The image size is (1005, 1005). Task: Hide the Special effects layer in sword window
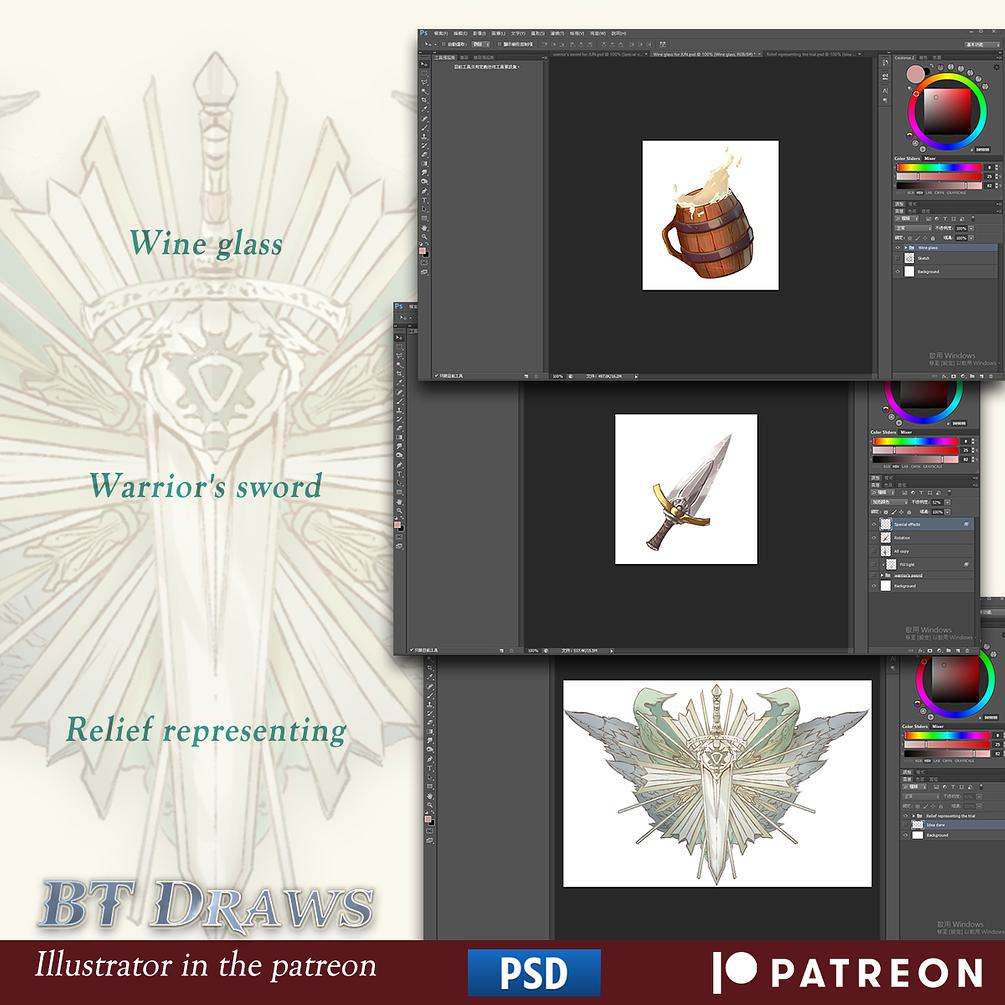pos(874,524)
